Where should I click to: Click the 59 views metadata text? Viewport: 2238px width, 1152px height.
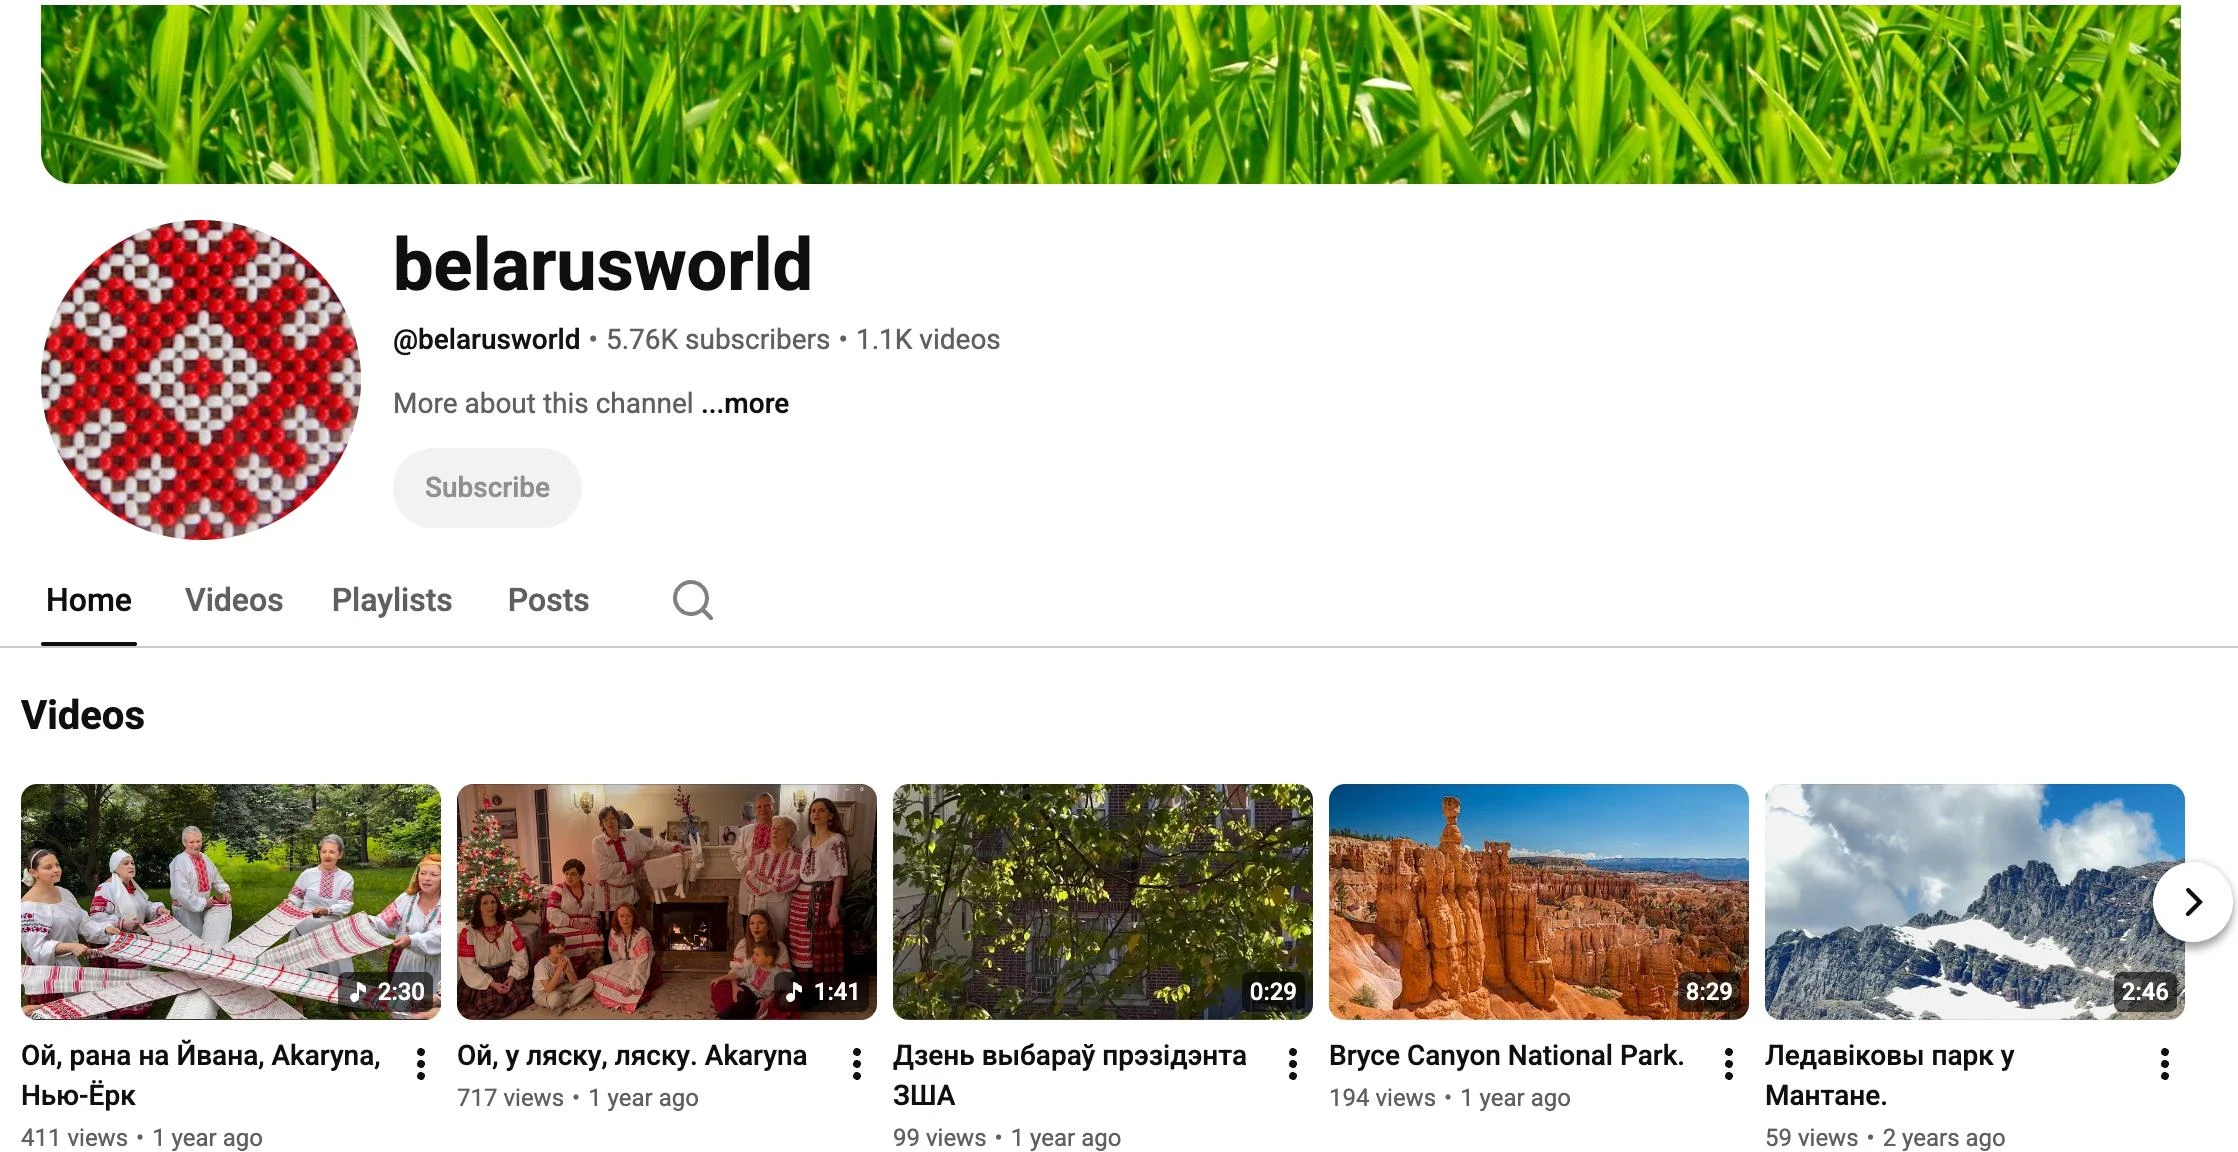click(x=1811, y=1138)
